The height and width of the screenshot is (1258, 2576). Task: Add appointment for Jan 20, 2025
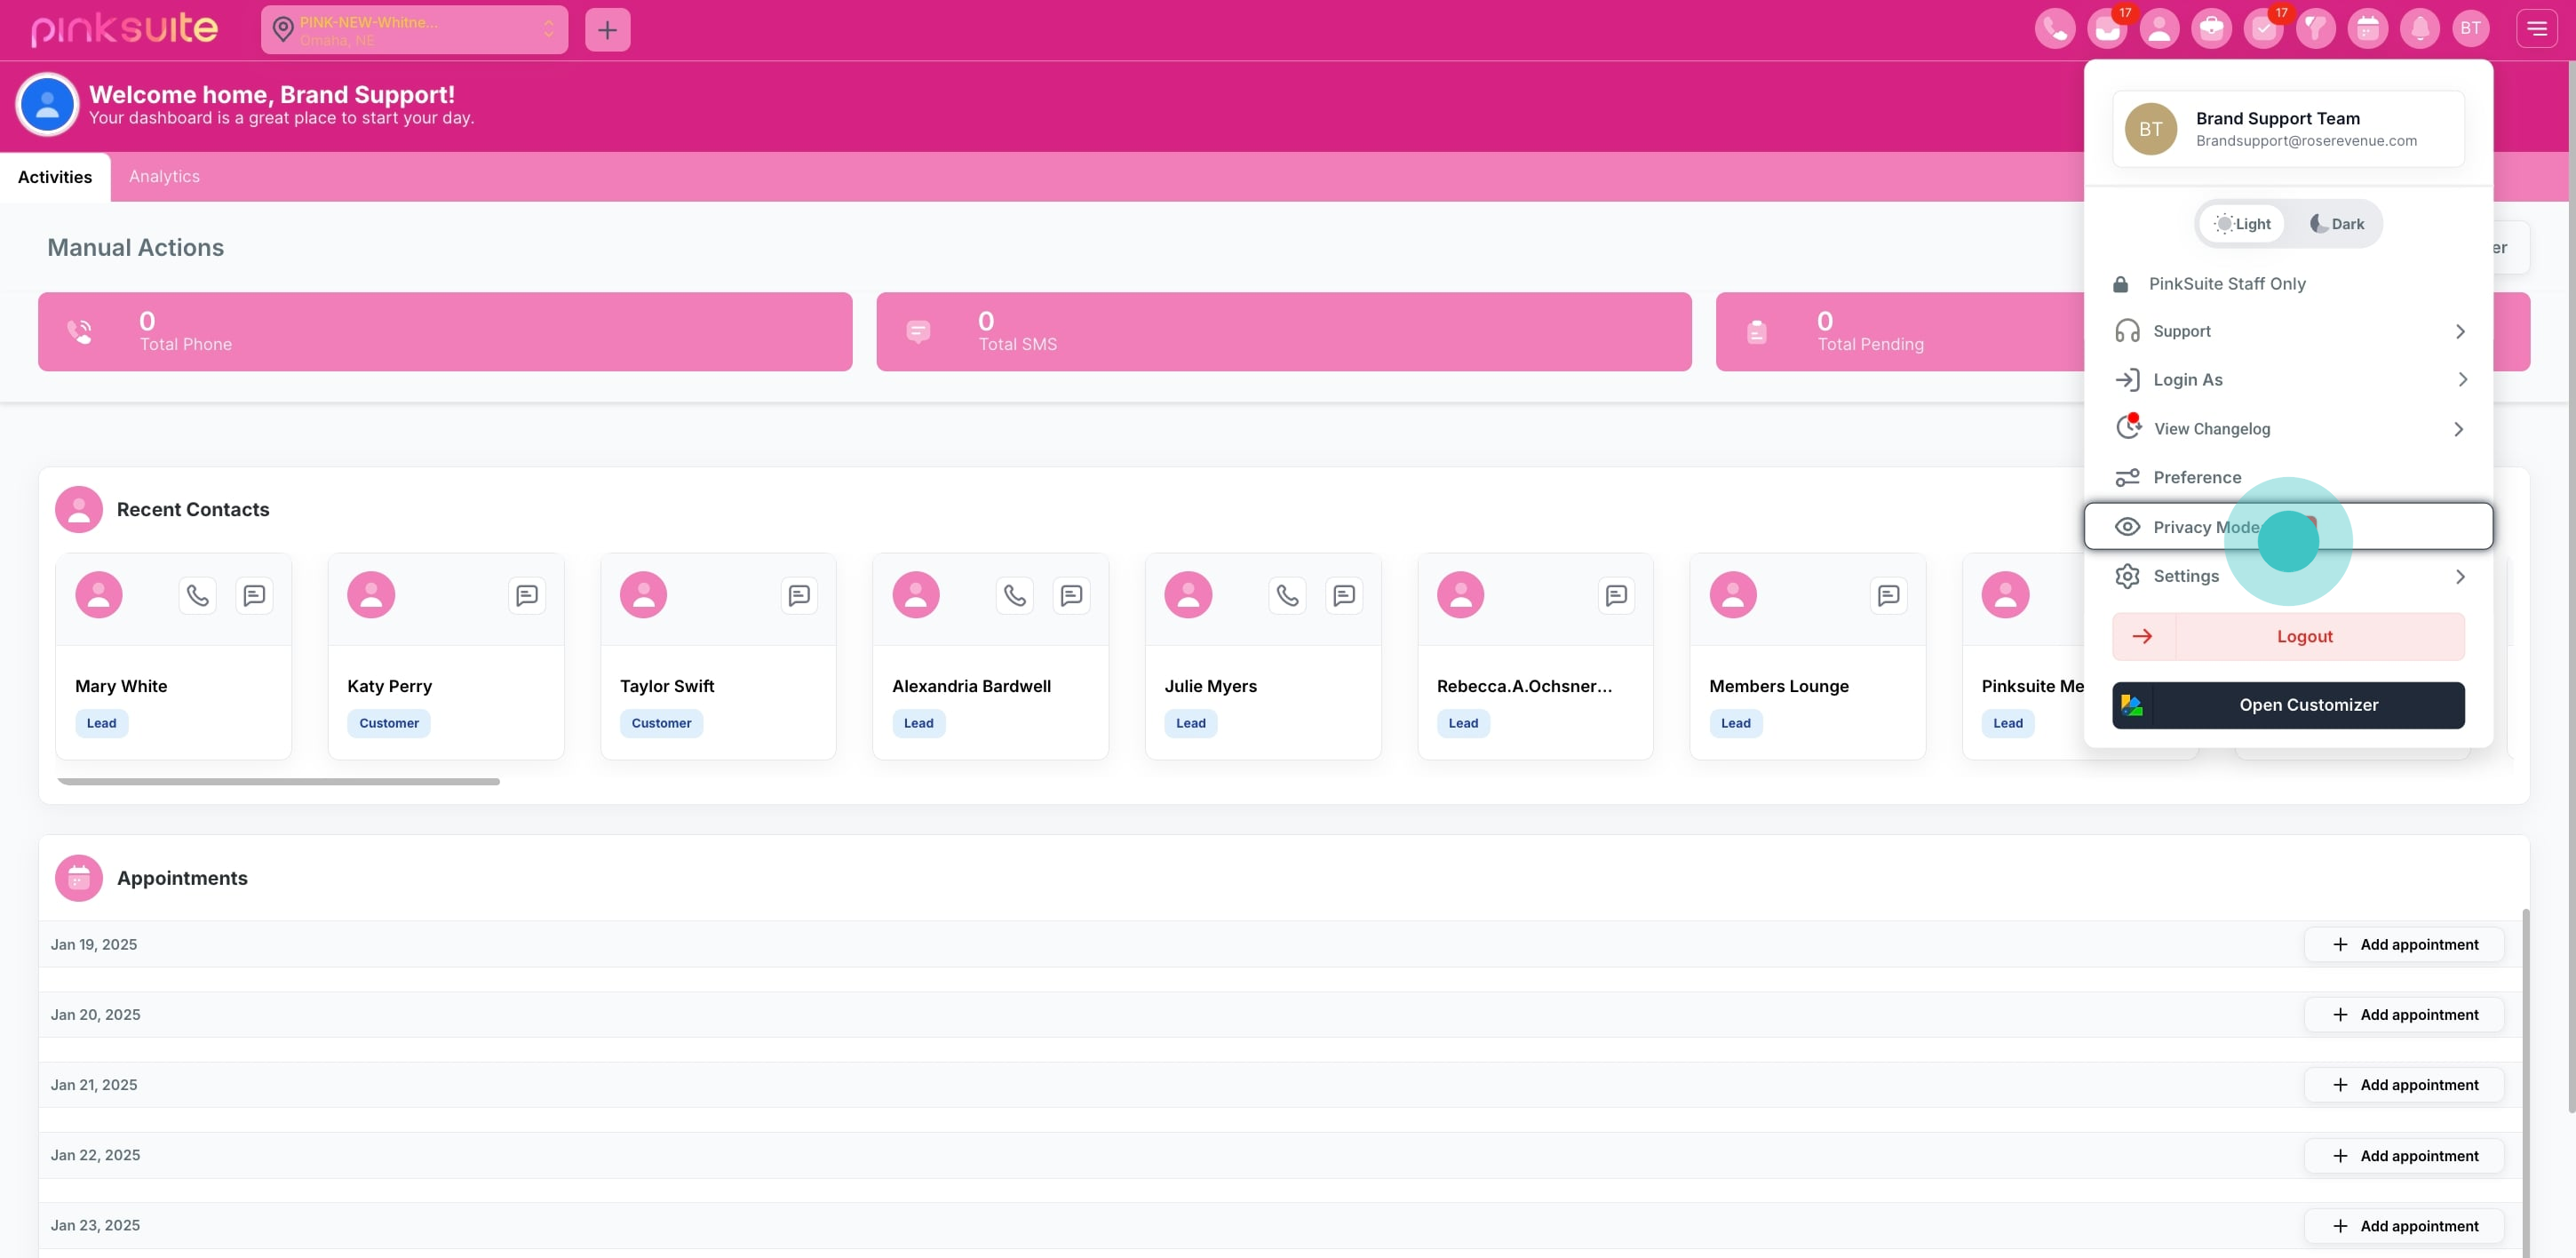(x=2403, y=1015)
